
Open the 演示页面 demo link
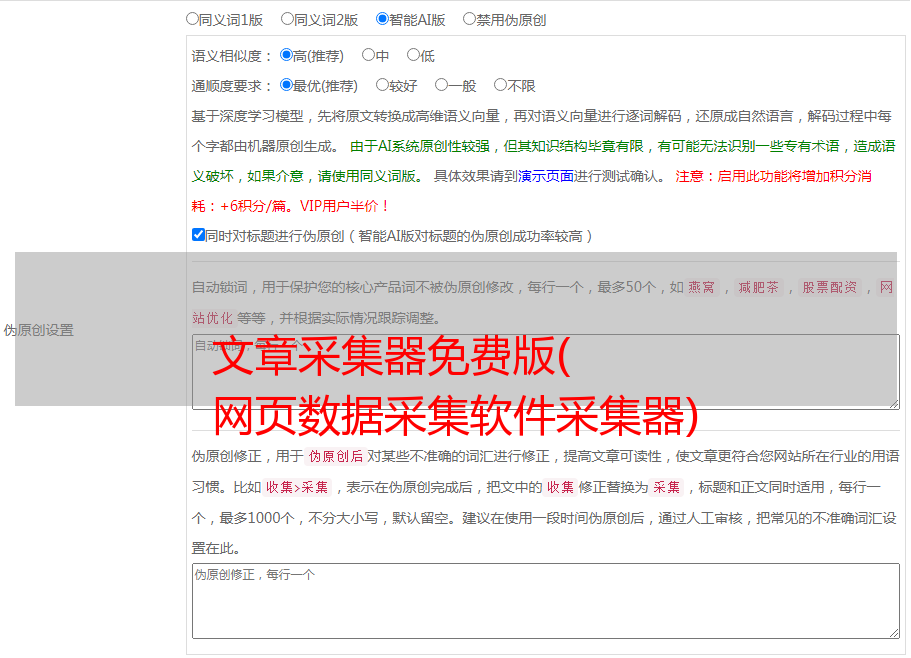[545, 176]
